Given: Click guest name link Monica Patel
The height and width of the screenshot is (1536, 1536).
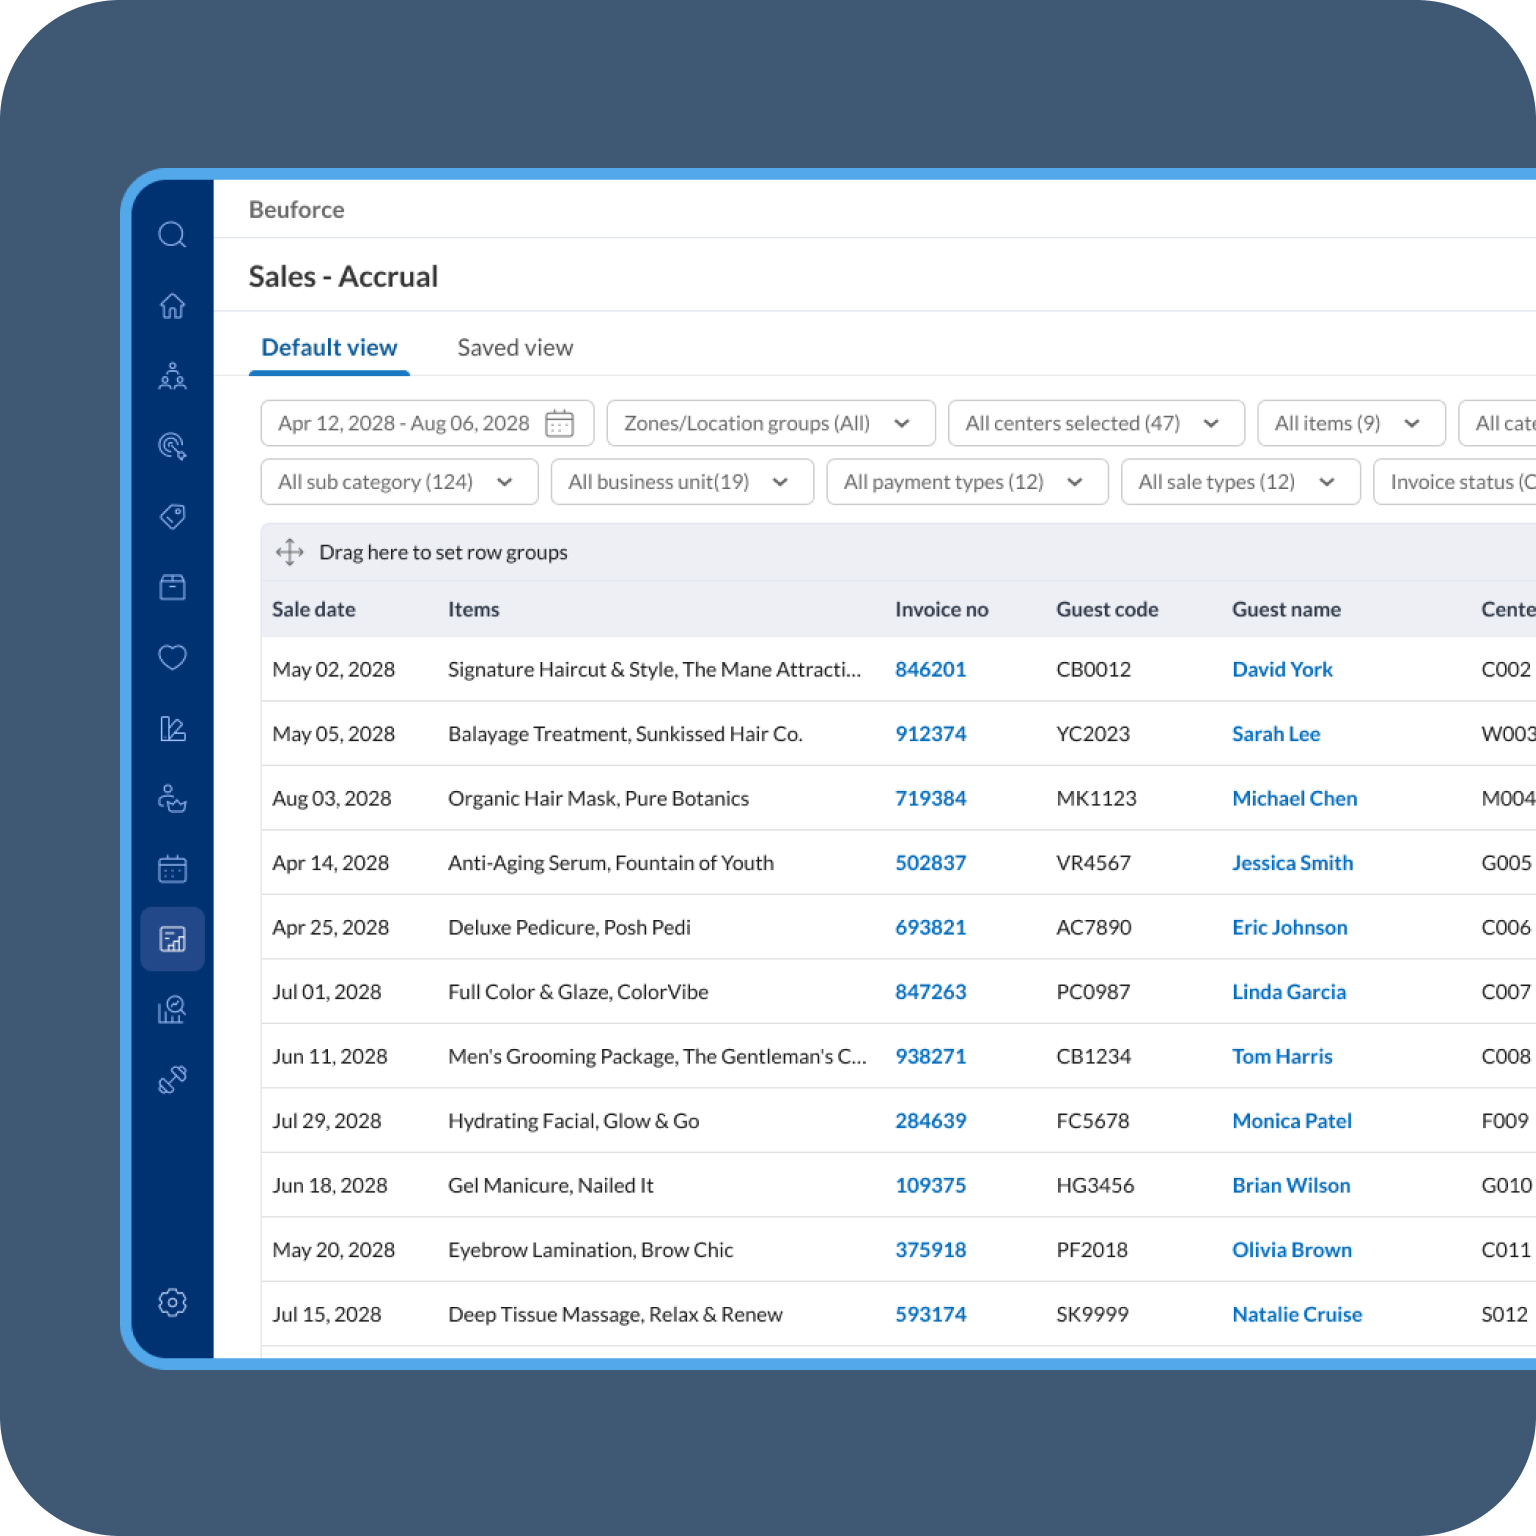Looking at the screenshot, I should pyautogui.click(x=1291, y=1121).
